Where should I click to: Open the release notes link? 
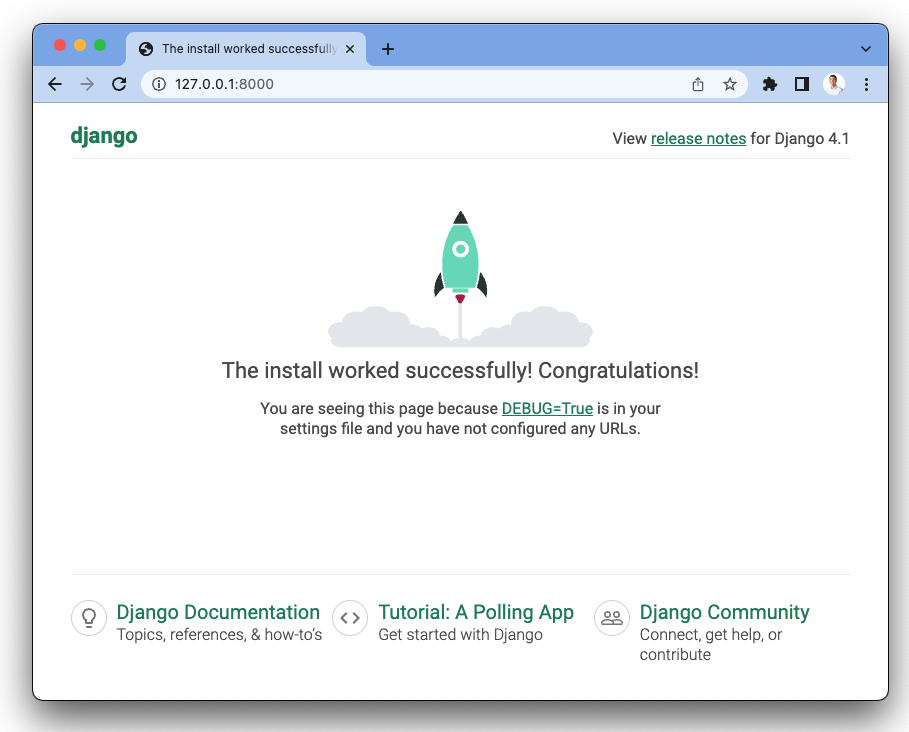pos(698,139)
